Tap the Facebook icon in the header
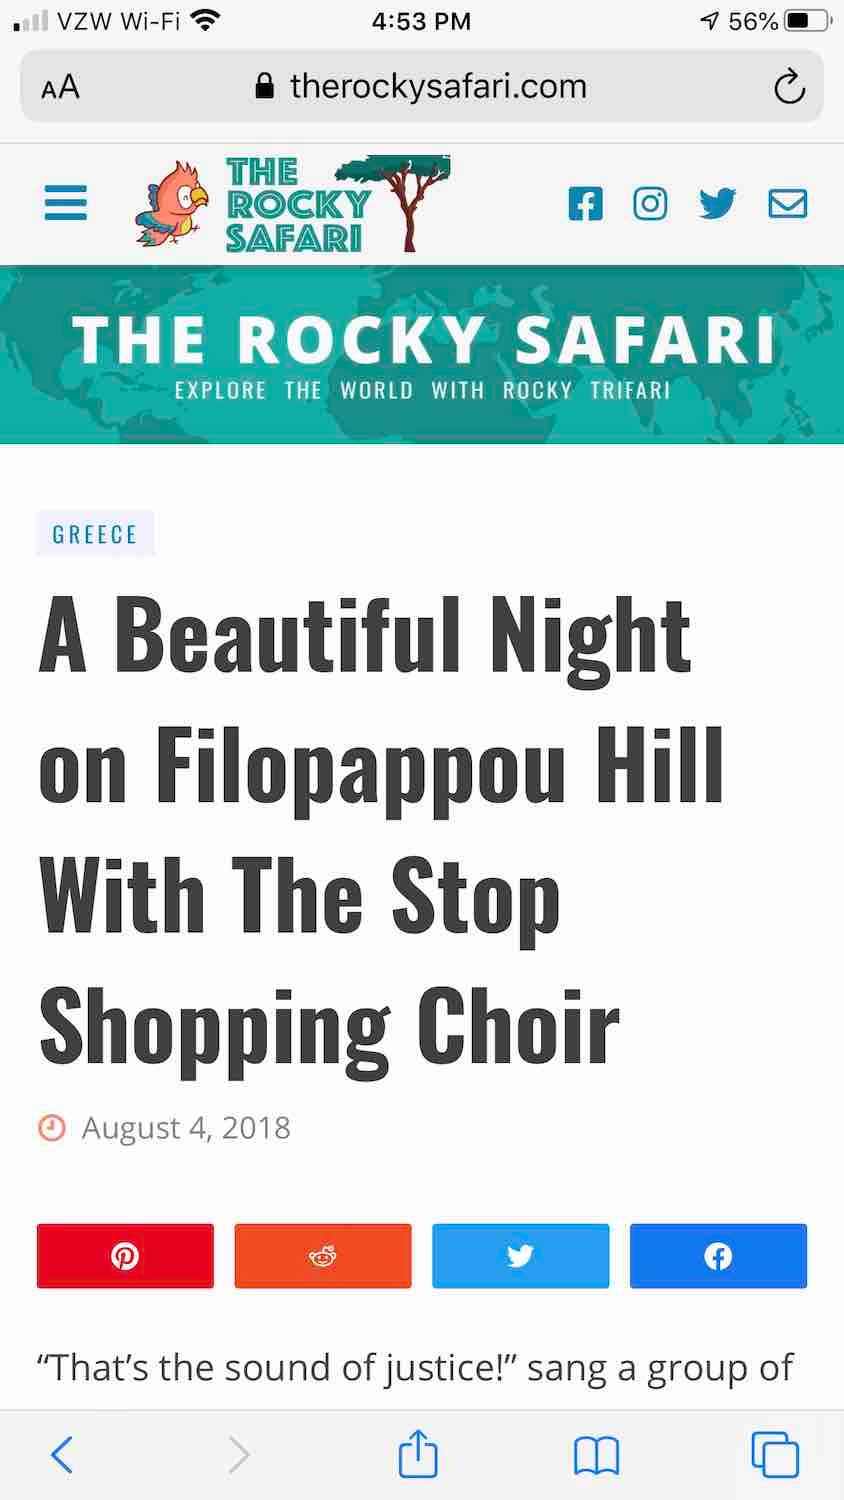This screenshot has height=1500, width=844. pyautogui.click(x=585, y=204)
